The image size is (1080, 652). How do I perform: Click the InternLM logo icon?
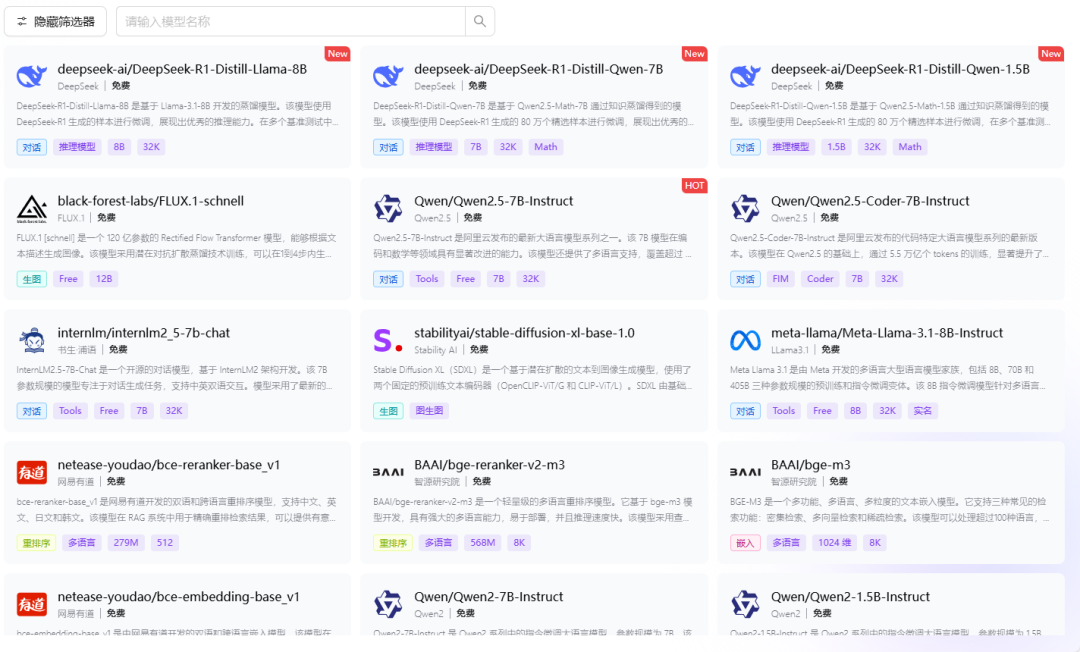(x=32, y=340)
